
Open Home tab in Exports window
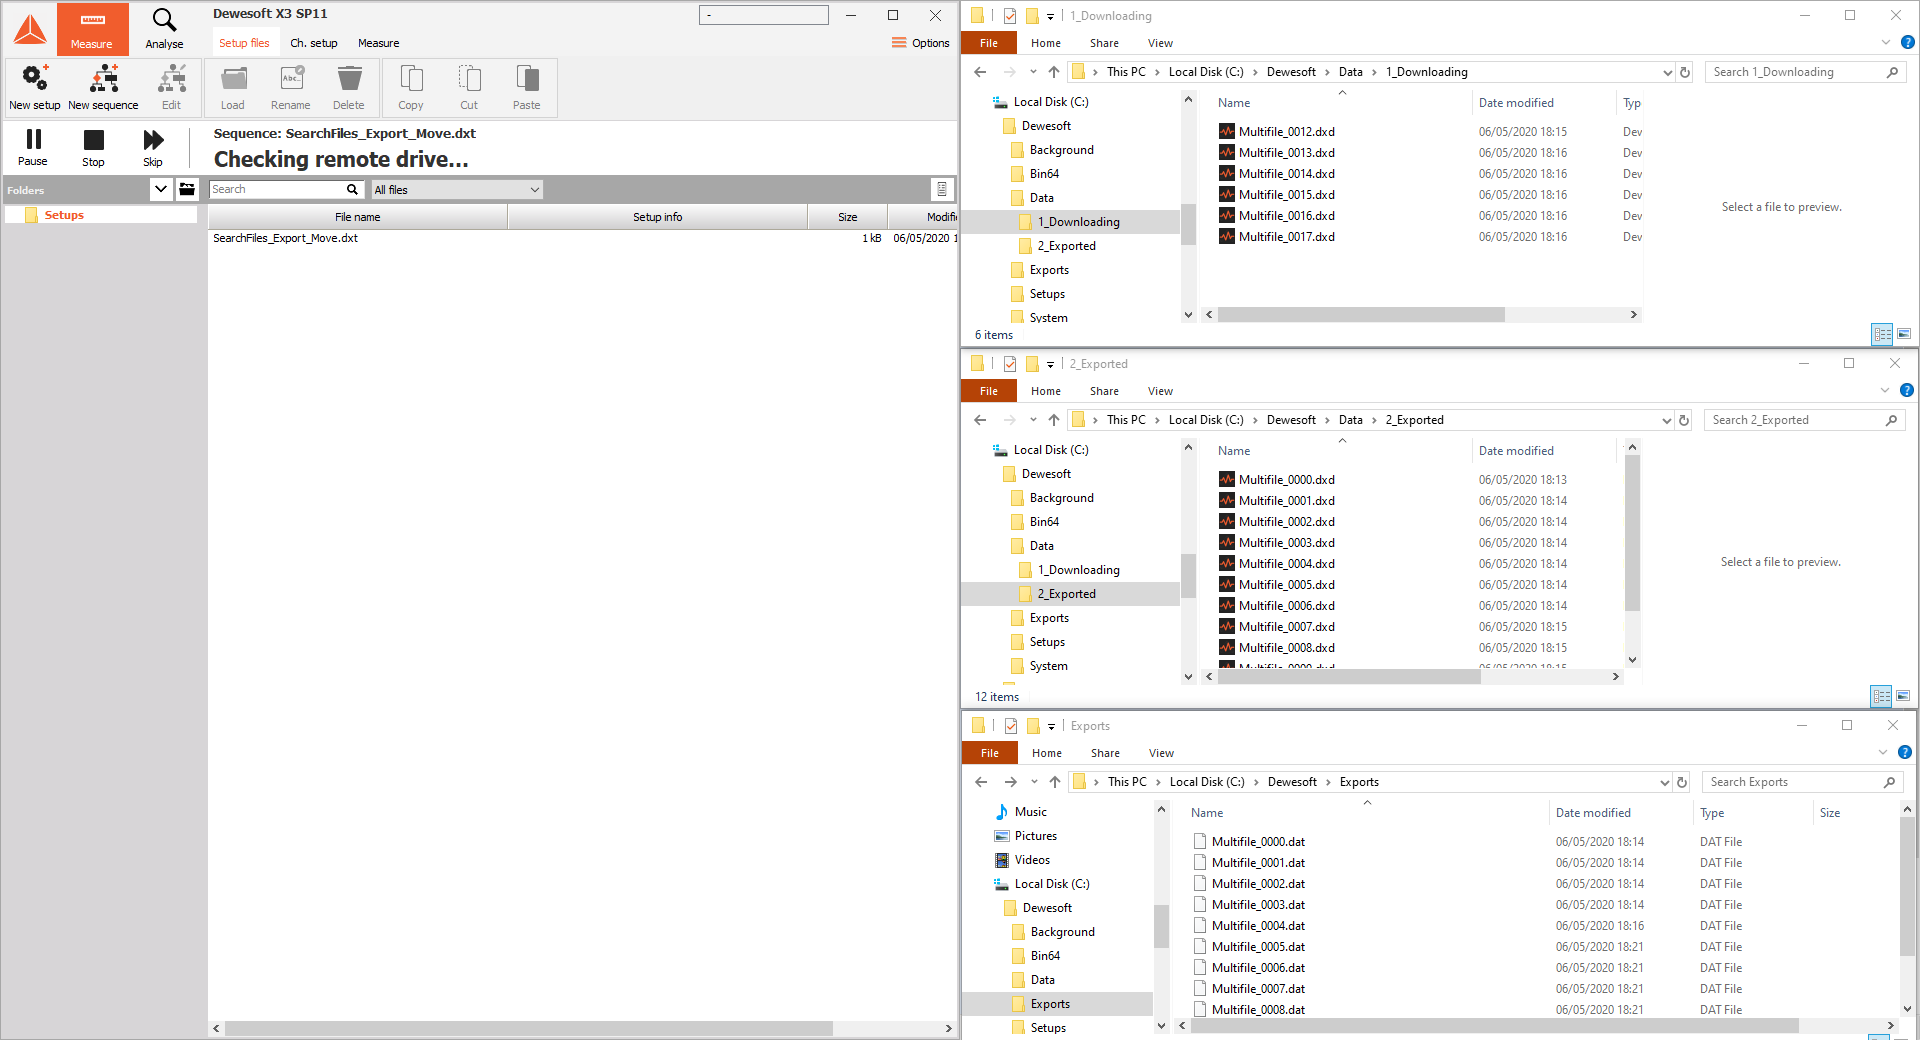[1047, 753]
